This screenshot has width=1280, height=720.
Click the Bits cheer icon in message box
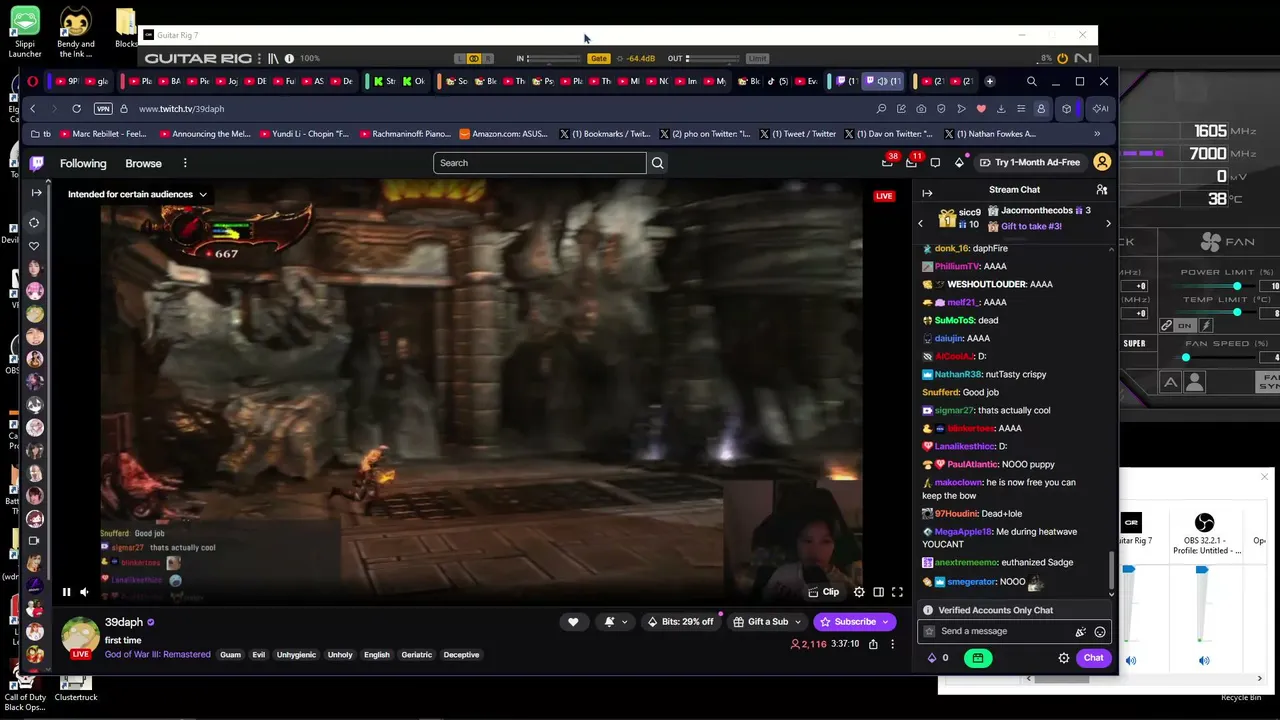1080,631
